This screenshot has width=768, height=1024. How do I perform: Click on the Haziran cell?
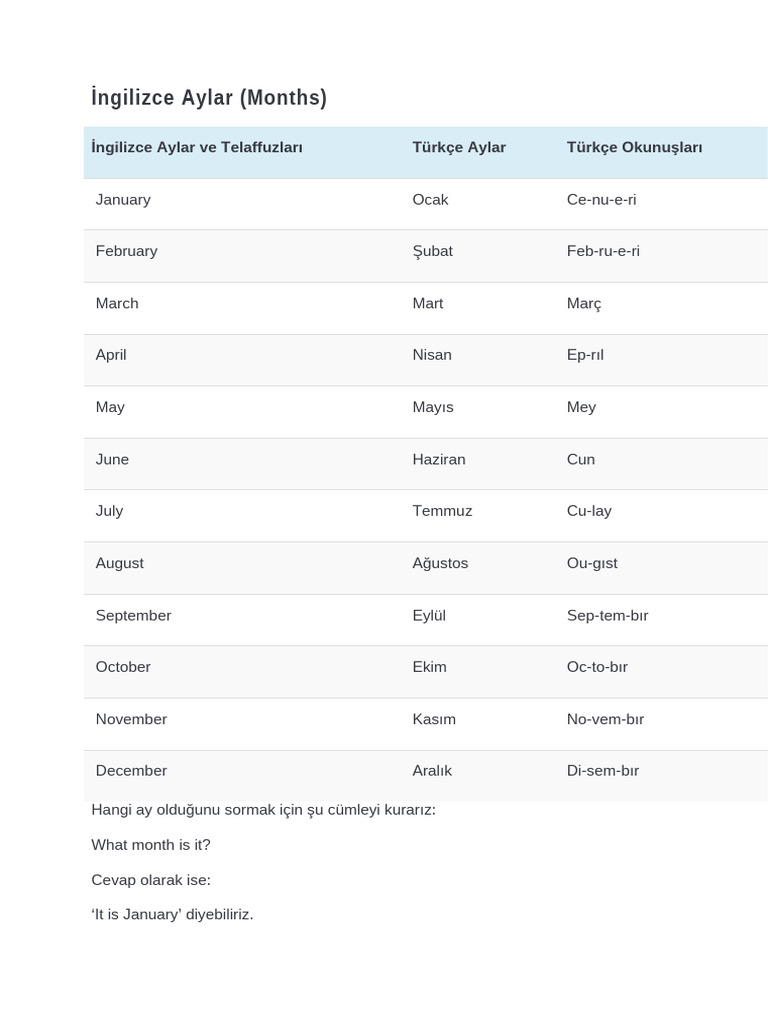[x=439, y=459]
